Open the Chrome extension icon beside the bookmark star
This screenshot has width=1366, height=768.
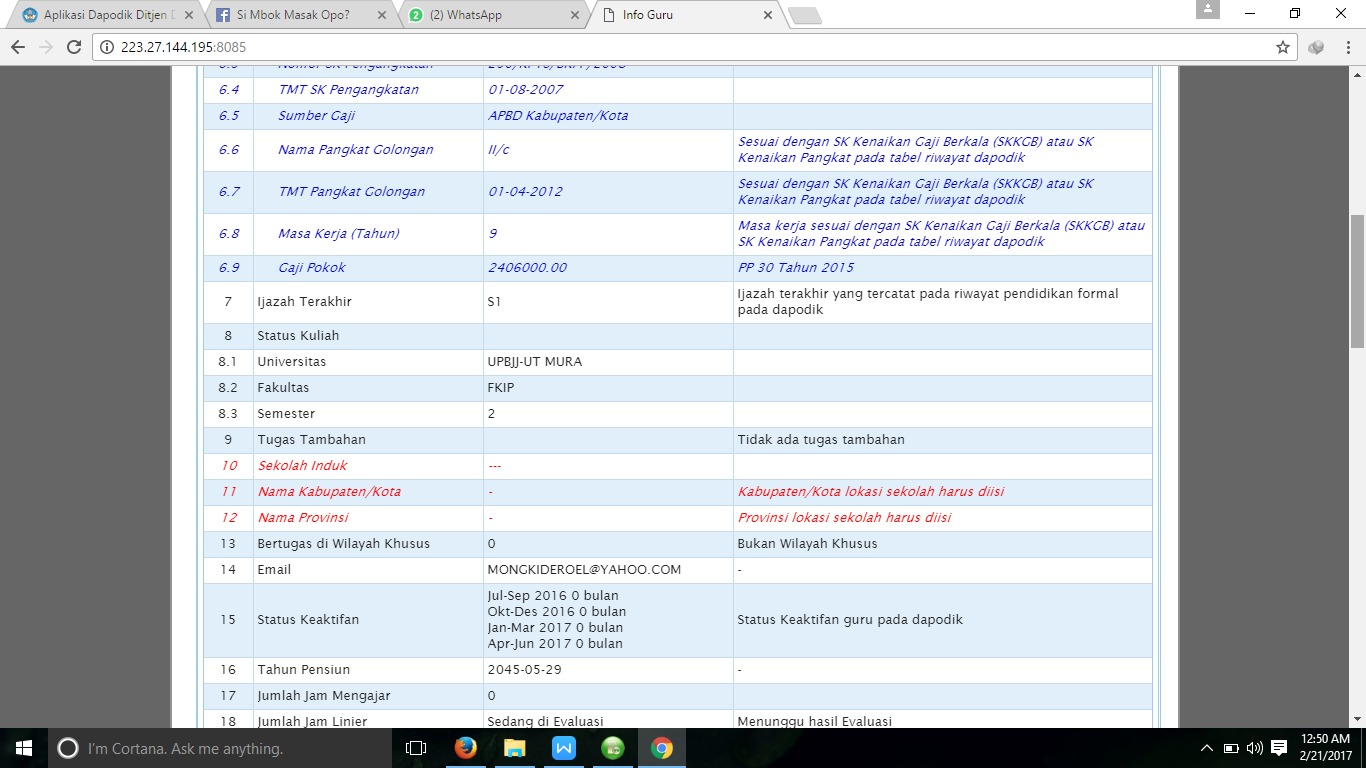[x=1316, y=47]
